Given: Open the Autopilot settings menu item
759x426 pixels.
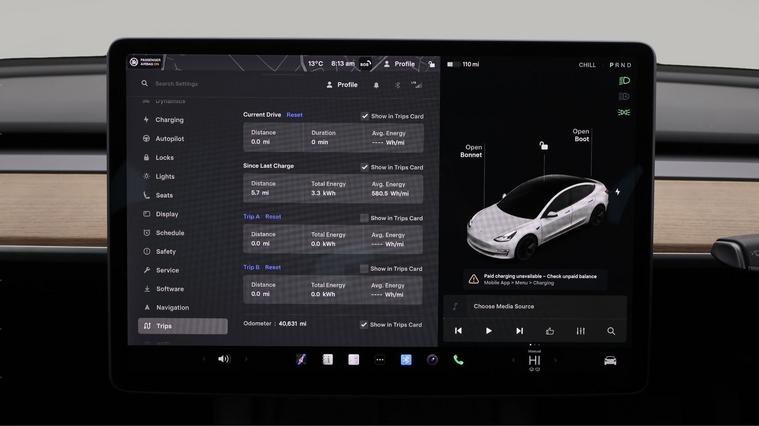Looking at the screenshot, I should [169, 139].
